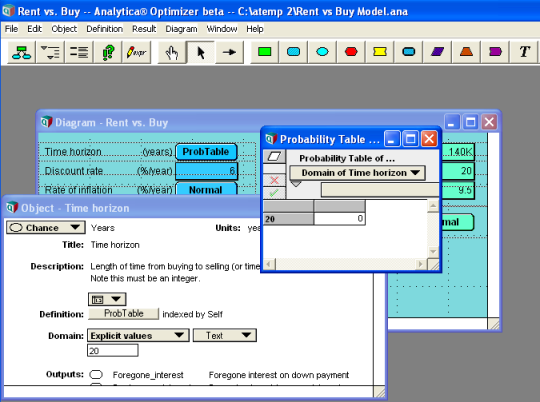The image size is (540, 402).
Task: Maximize the Probability Table window
Action: [x=411, y=139]
